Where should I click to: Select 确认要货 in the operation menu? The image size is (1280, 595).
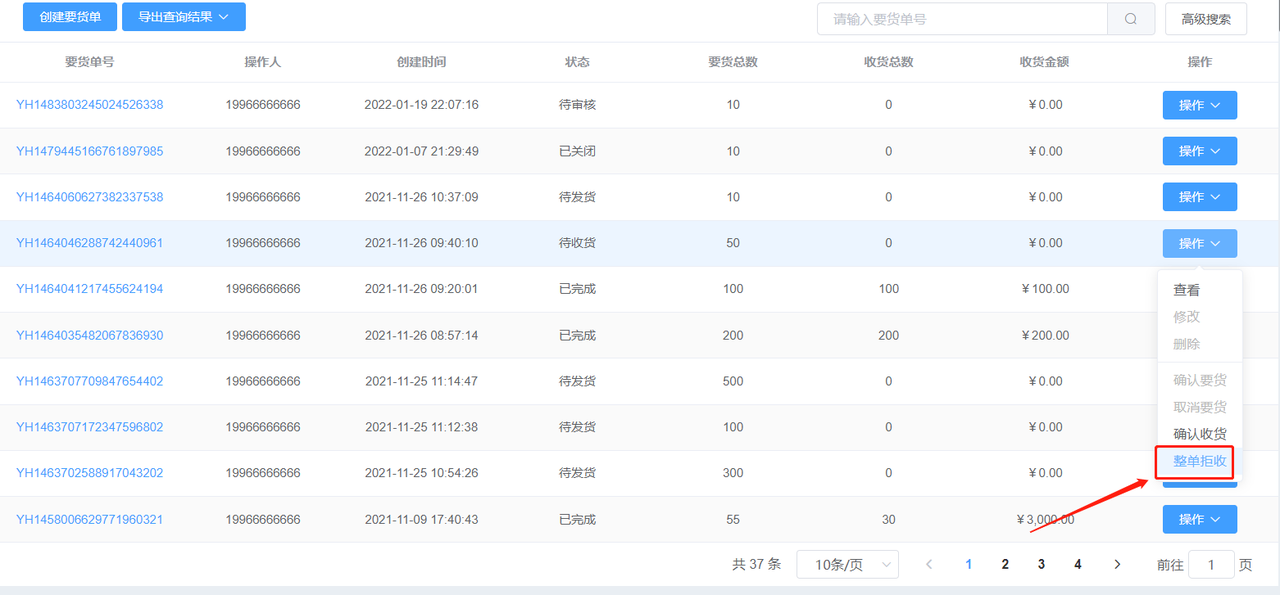click(1200, 380)
